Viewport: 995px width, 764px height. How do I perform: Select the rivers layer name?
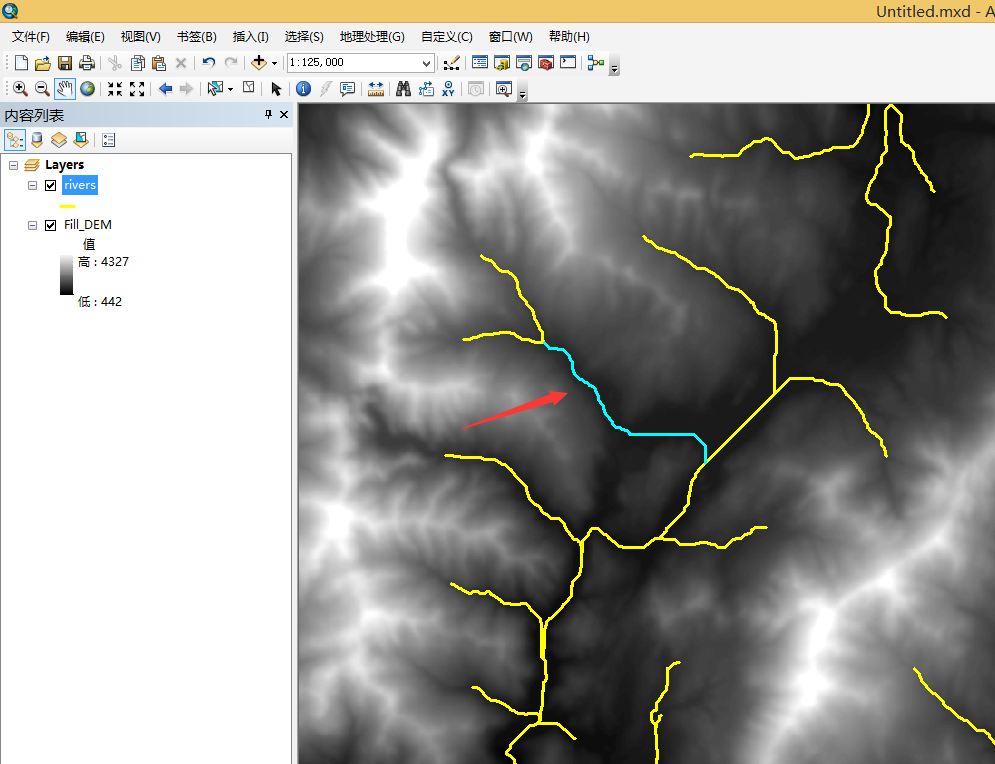point(80,185)
